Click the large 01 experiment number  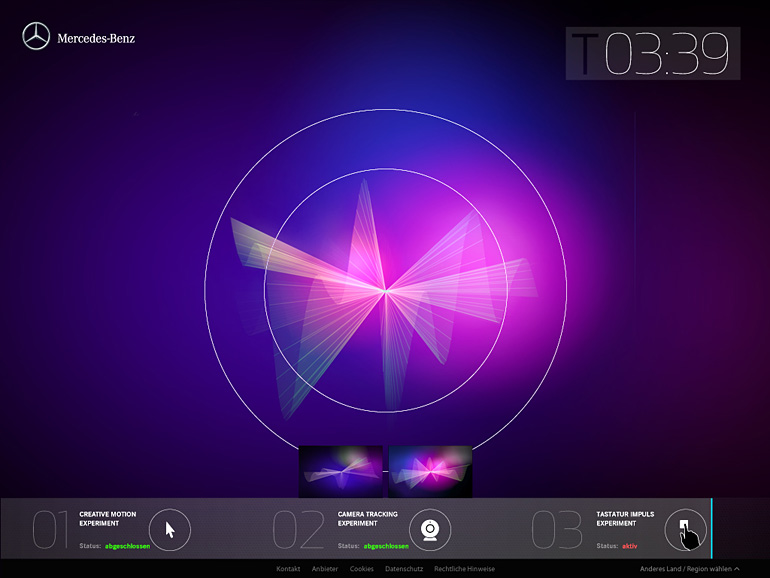(x=51, y=530)
